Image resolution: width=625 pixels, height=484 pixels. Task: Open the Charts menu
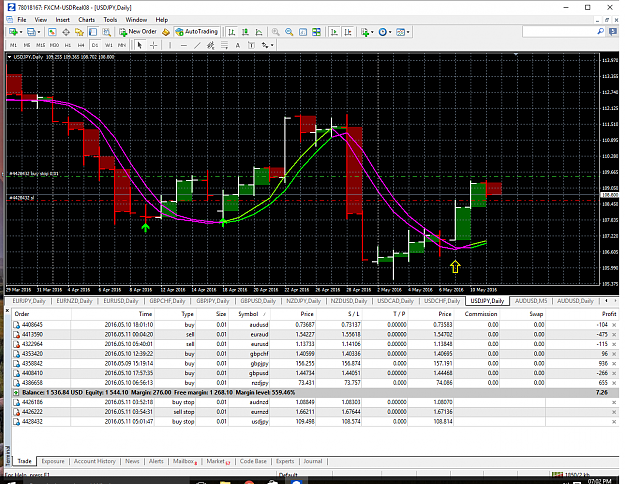pos(86,20)
